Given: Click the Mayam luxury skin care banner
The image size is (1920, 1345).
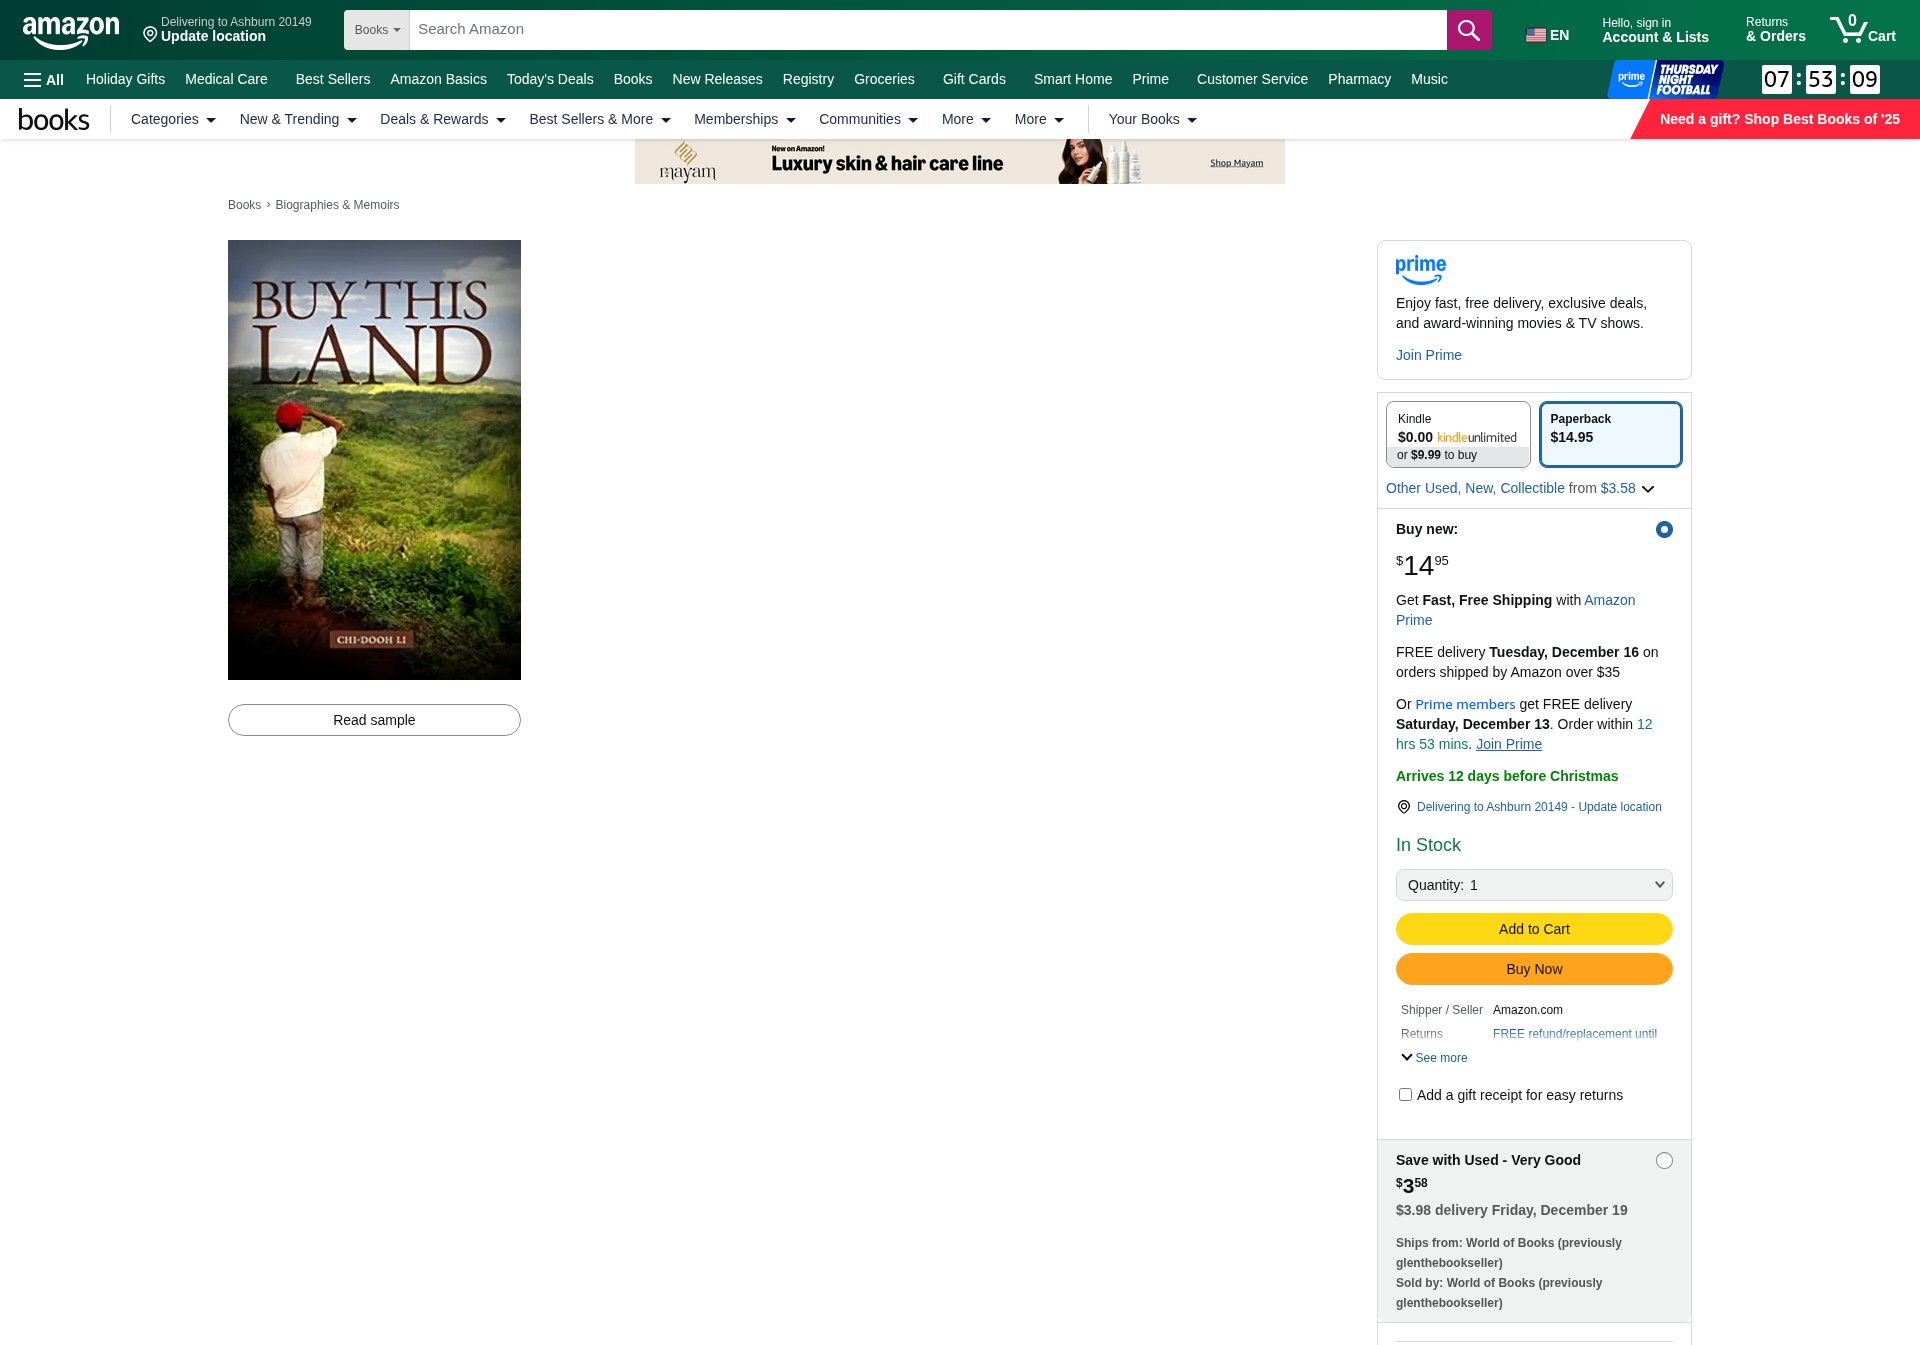Looking at the screenshot, I should point(959,162).
